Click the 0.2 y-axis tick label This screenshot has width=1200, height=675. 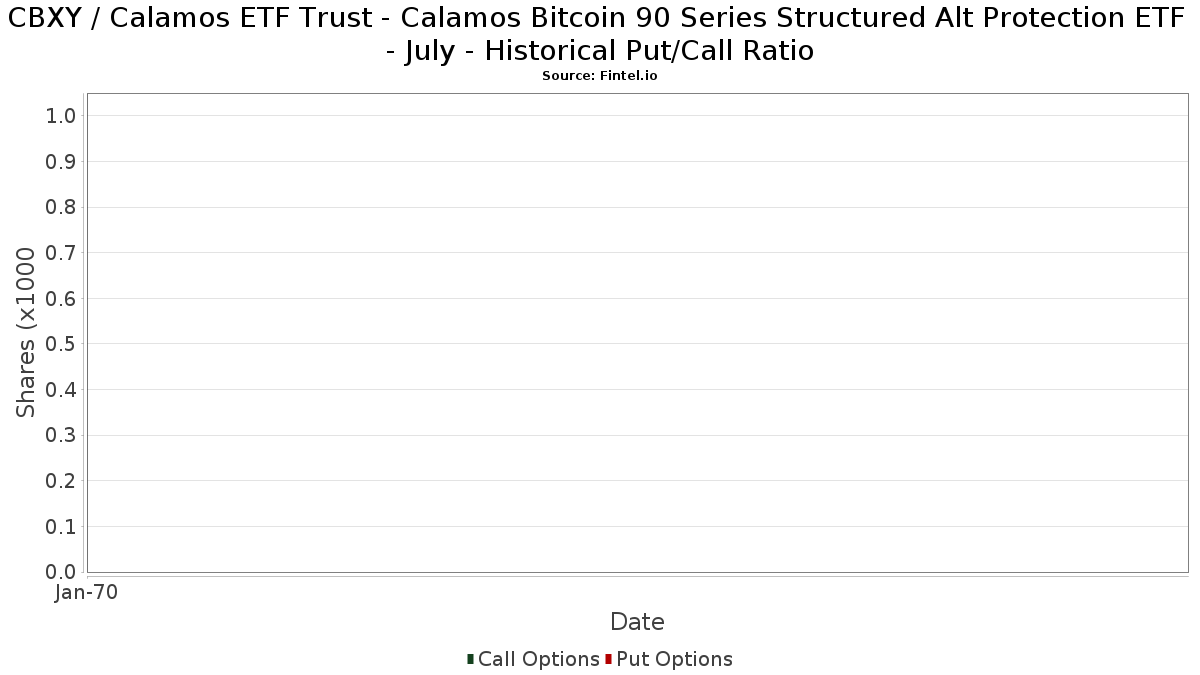pos(61,481)
